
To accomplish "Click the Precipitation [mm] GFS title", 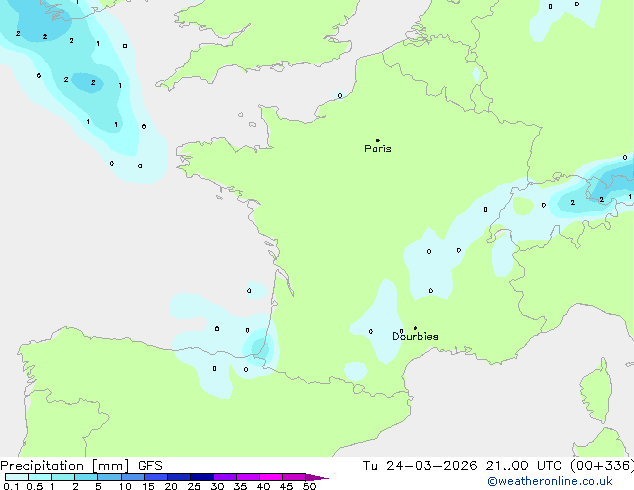I will pyautogui.click(x=81, y=466).
